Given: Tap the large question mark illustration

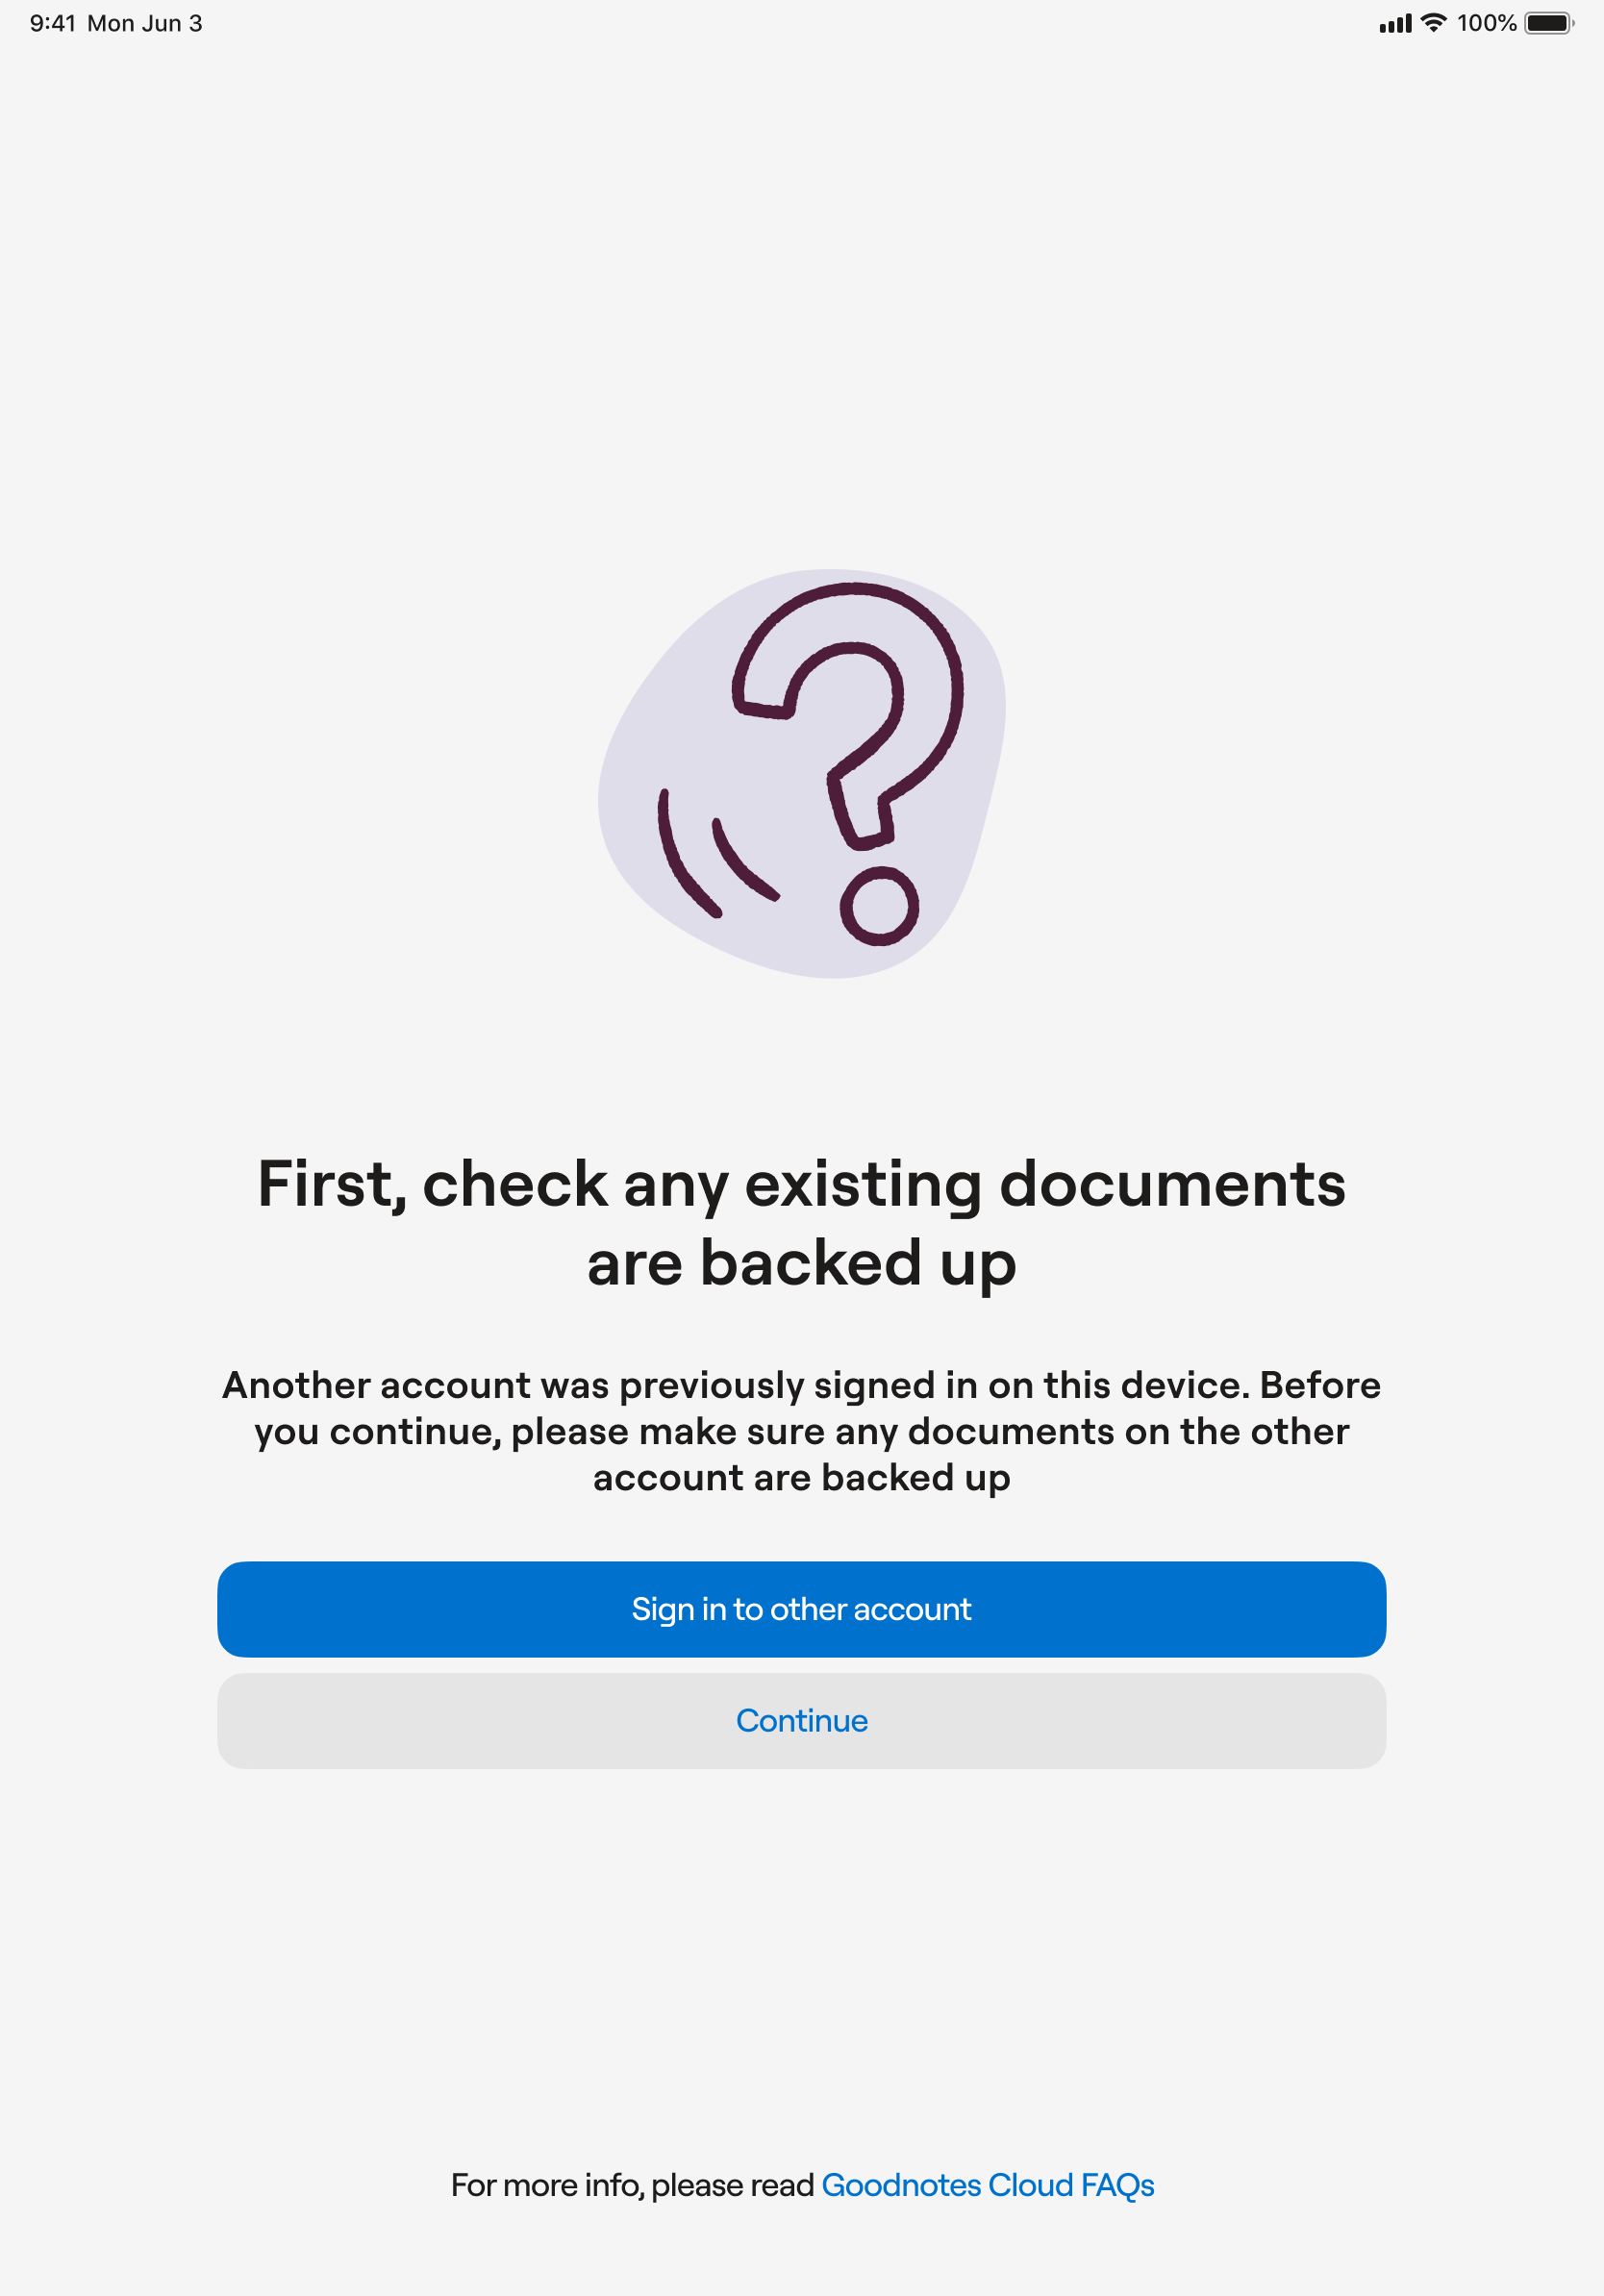Looking at the screenshot, I should 803,773.
